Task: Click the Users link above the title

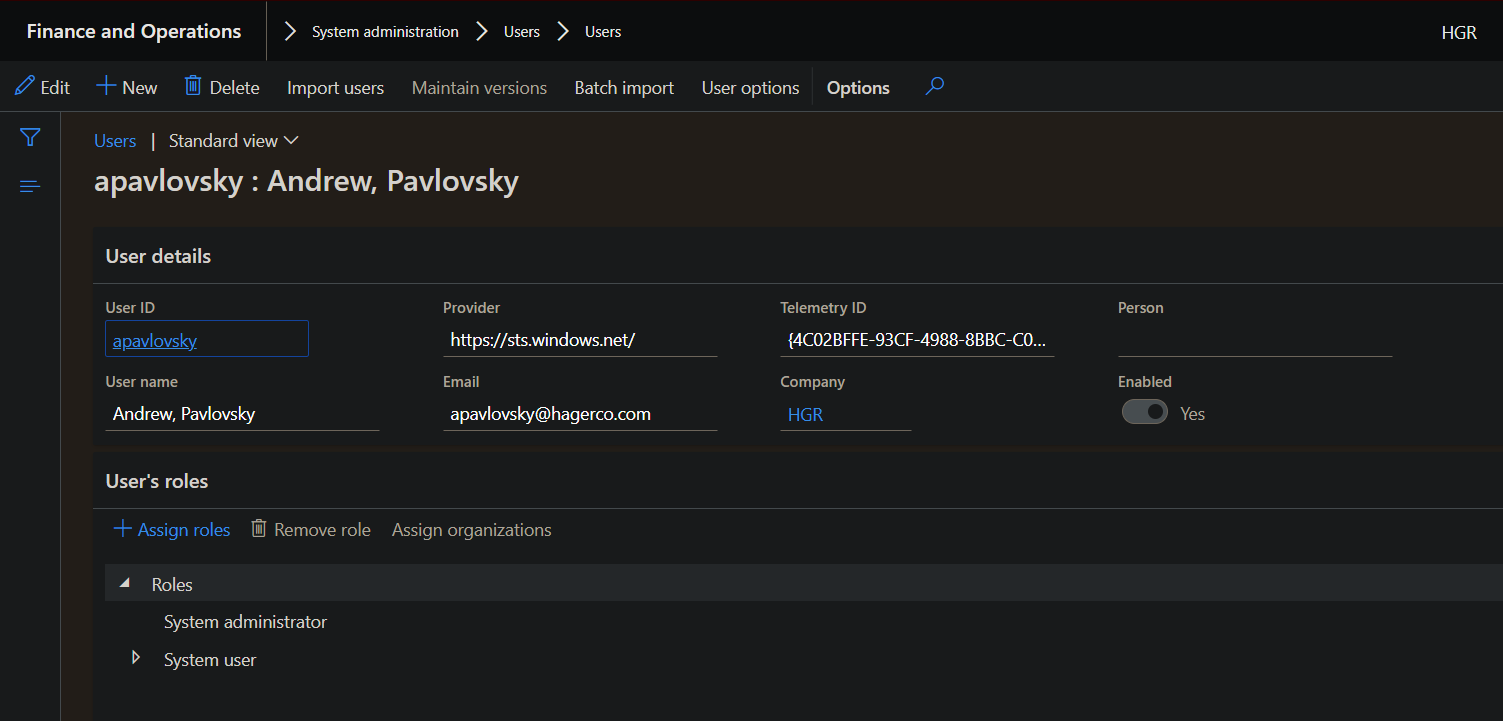Action: coord(115,141)
